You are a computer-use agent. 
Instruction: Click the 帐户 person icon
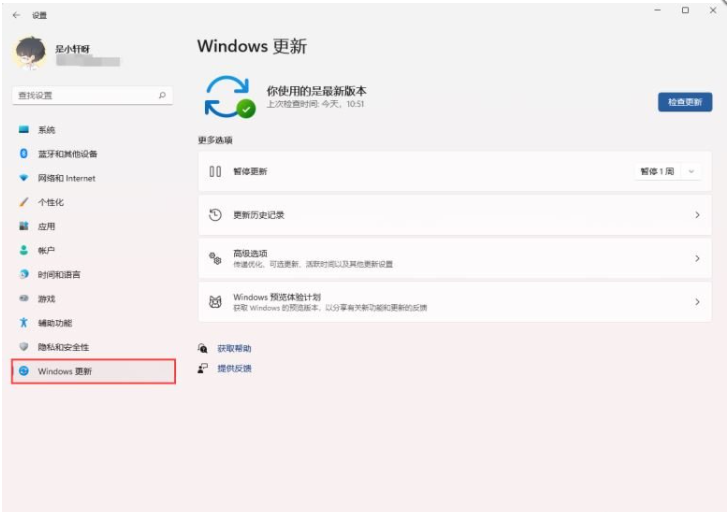pos(24,250)
